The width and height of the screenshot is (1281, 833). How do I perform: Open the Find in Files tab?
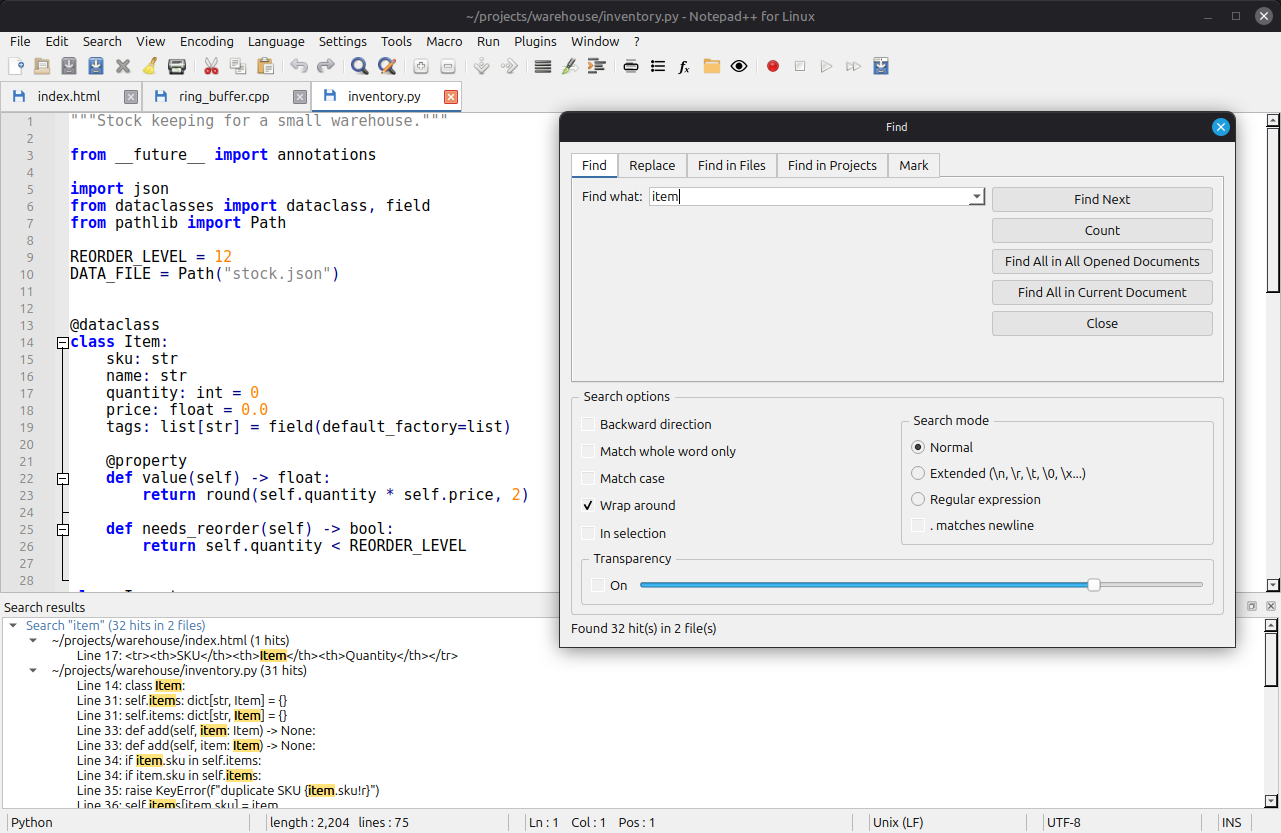[x=732, y=165]
